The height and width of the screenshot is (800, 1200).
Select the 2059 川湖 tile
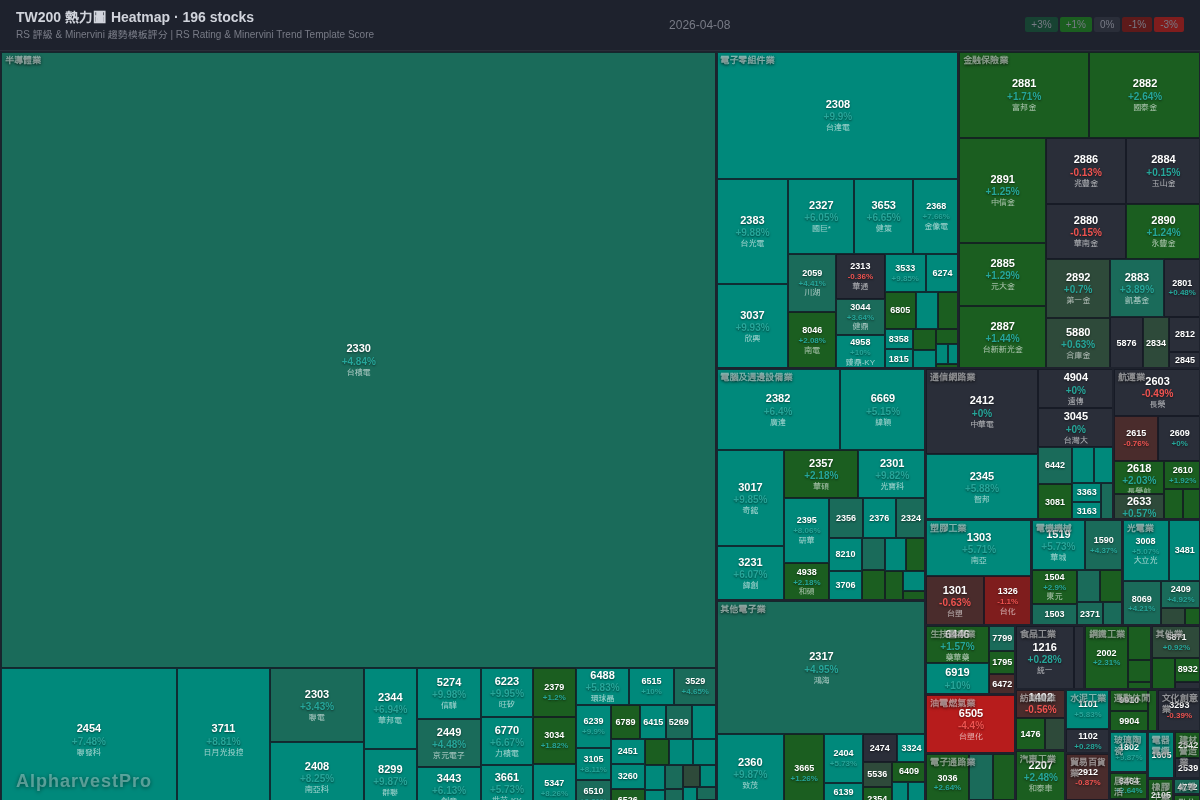(x=812, y=283)
